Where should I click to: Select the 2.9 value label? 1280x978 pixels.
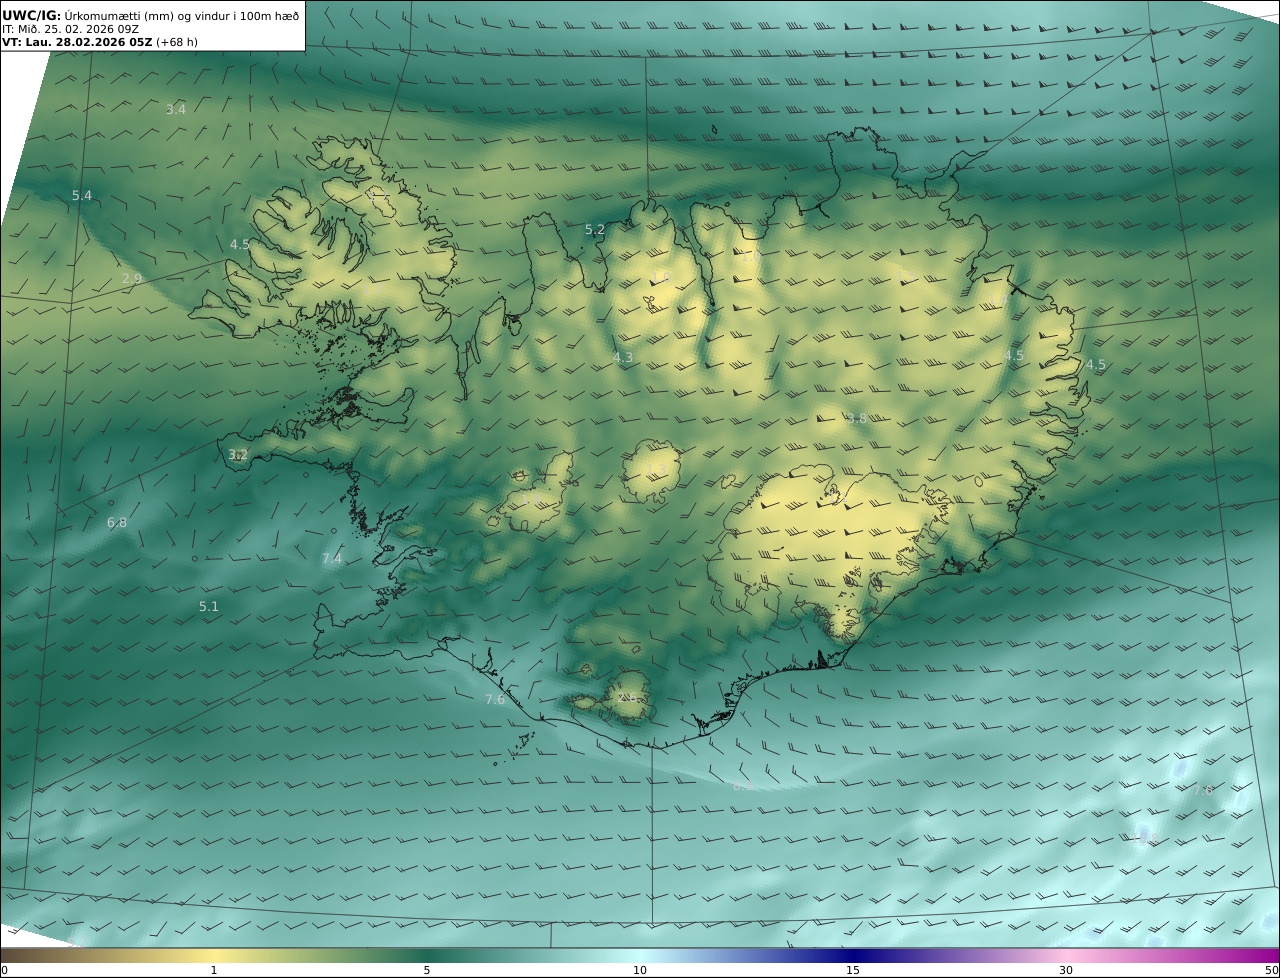pos(132,278)
